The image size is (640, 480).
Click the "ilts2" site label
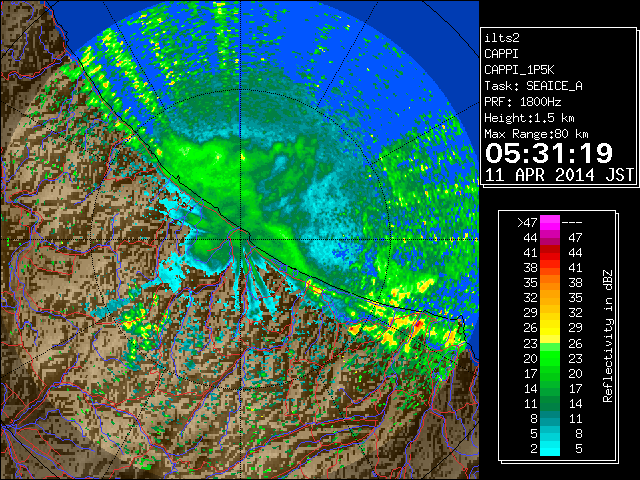tap(502, 38)
